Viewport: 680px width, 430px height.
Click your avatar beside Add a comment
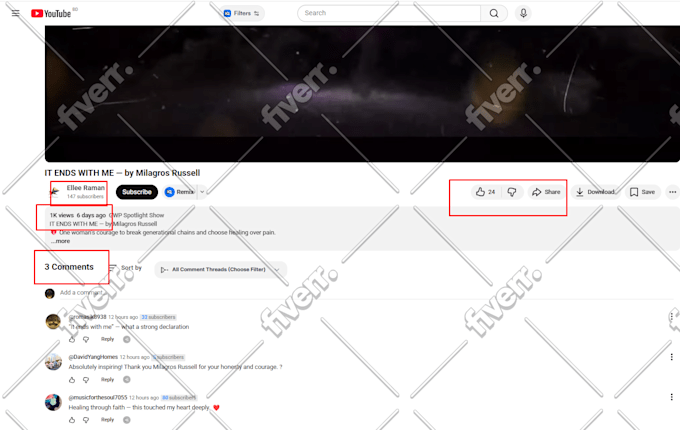(49, 293)
